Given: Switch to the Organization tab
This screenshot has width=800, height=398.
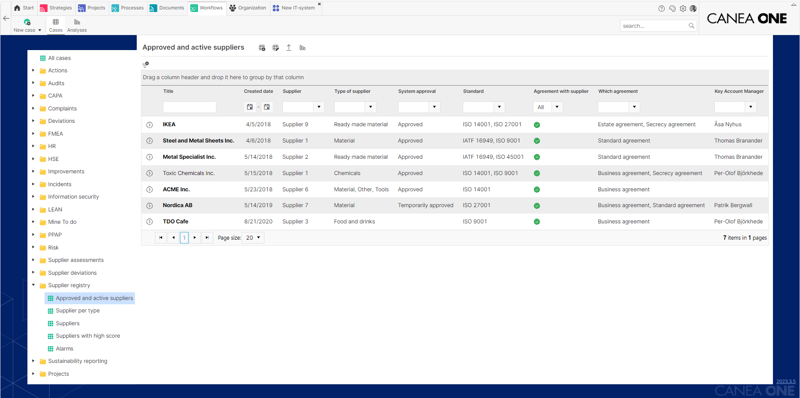Looking at the screenshot, I should [x=248, y=8].
